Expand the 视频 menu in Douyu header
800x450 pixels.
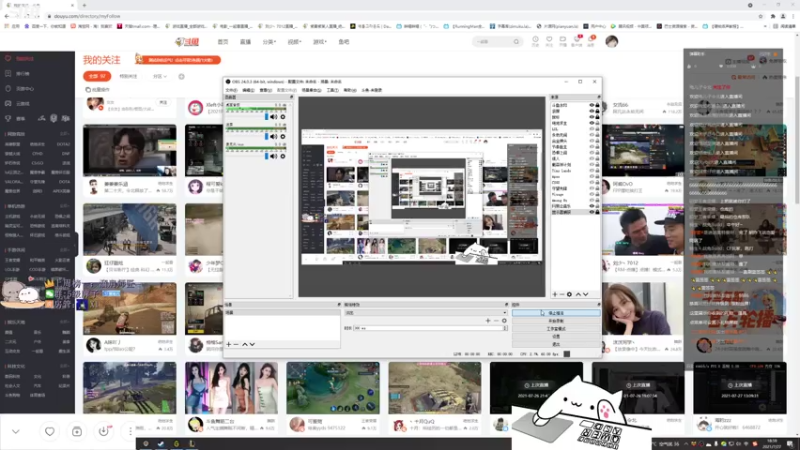[294, 42]
